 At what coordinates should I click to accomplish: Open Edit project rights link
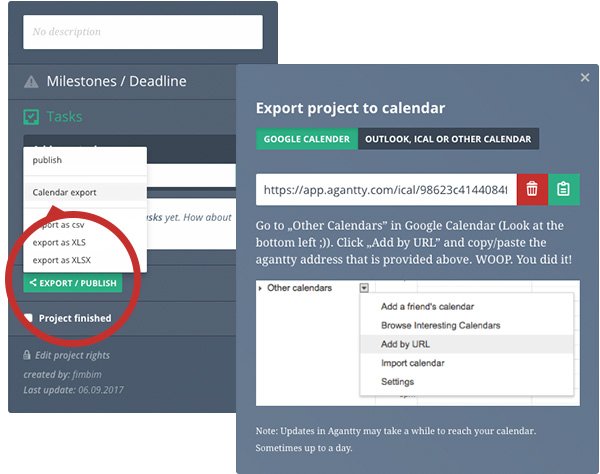coord(72,355)
